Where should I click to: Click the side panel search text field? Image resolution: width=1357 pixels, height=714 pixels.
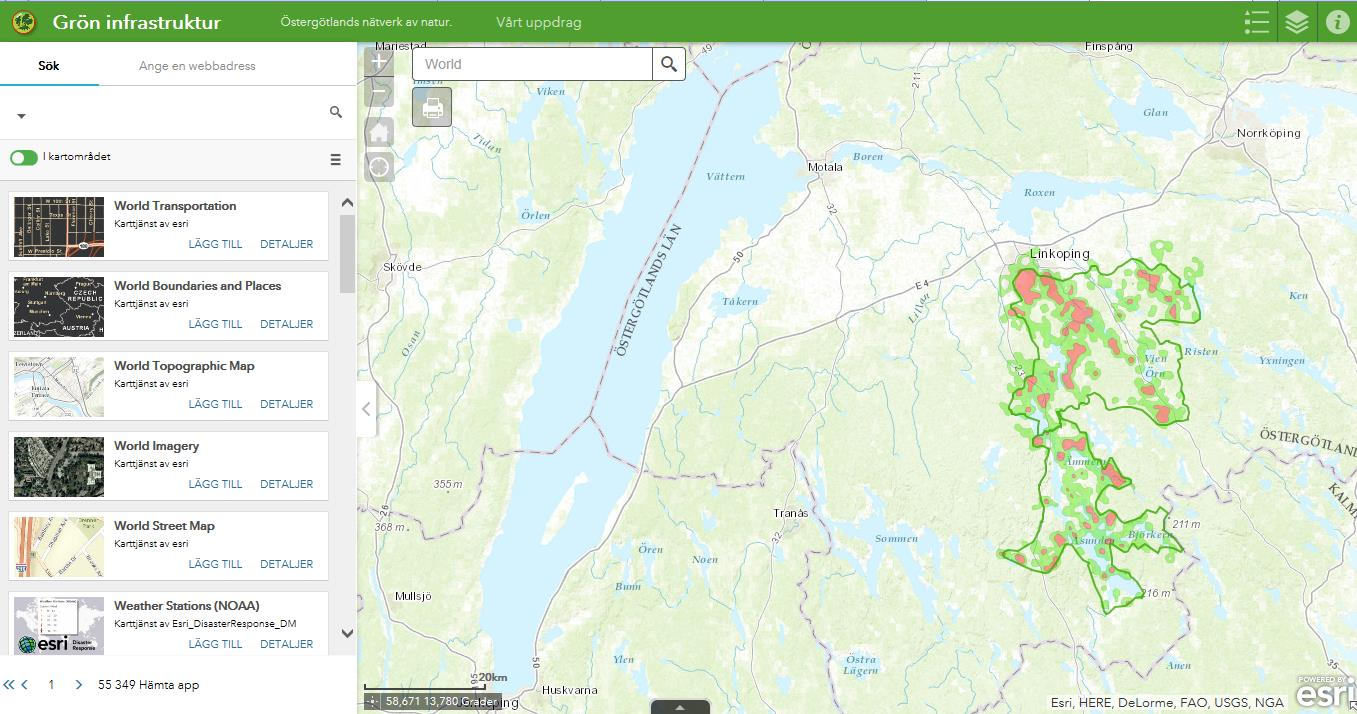tap(178, 113)
